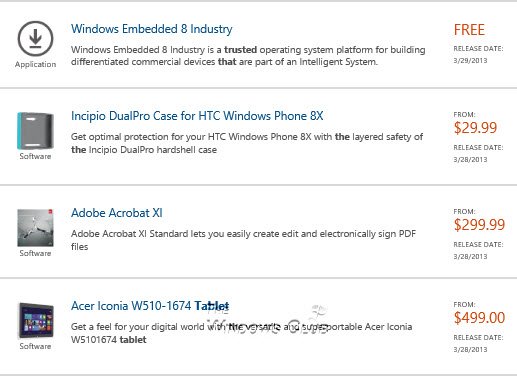Viewport: 517px width, 376px height.
Task: Click the $29.99 price
Action: [x=475, y=128]
